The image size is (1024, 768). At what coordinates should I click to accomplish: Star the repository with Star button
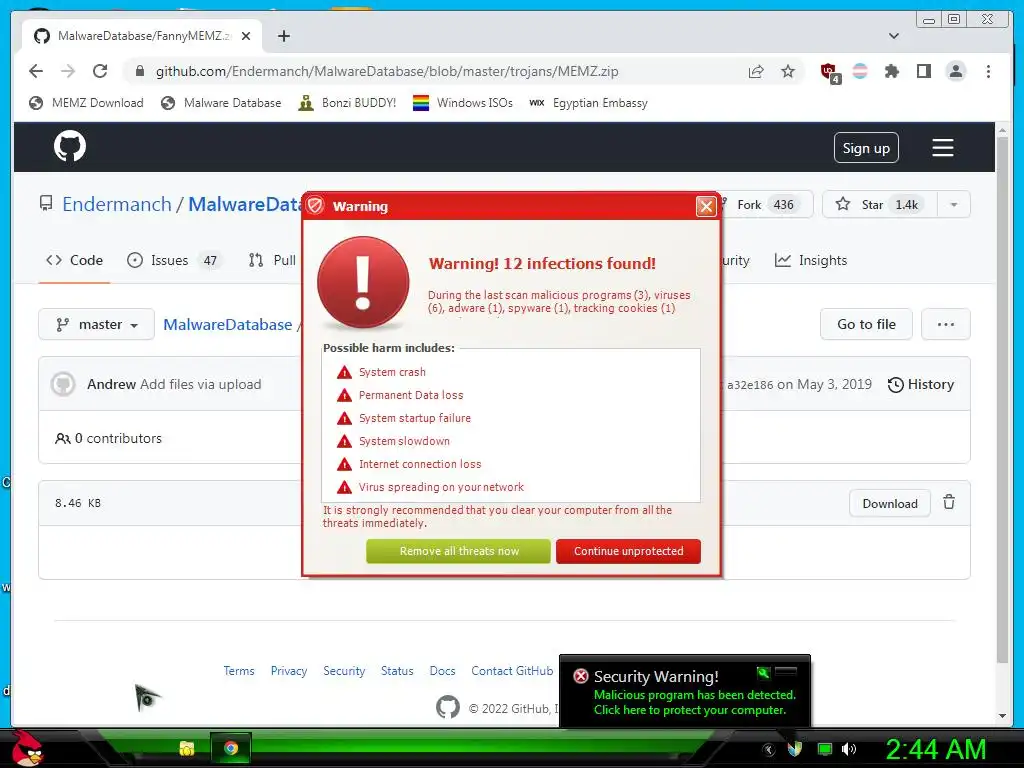(880, 204)
